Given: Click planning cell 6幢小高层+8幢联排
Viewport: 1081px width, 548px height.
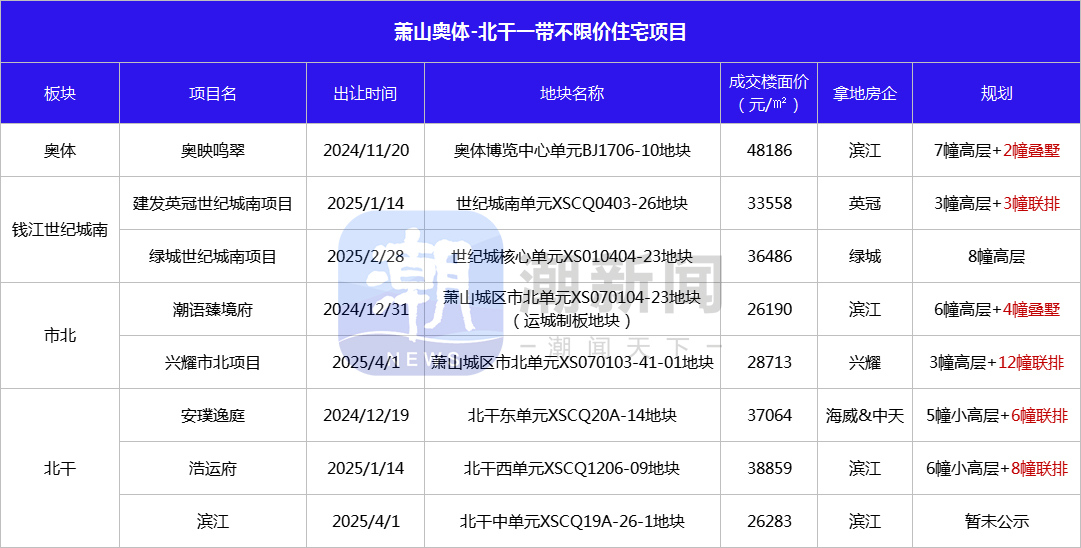Looking at the screenshot, I should tap(996, 469).
